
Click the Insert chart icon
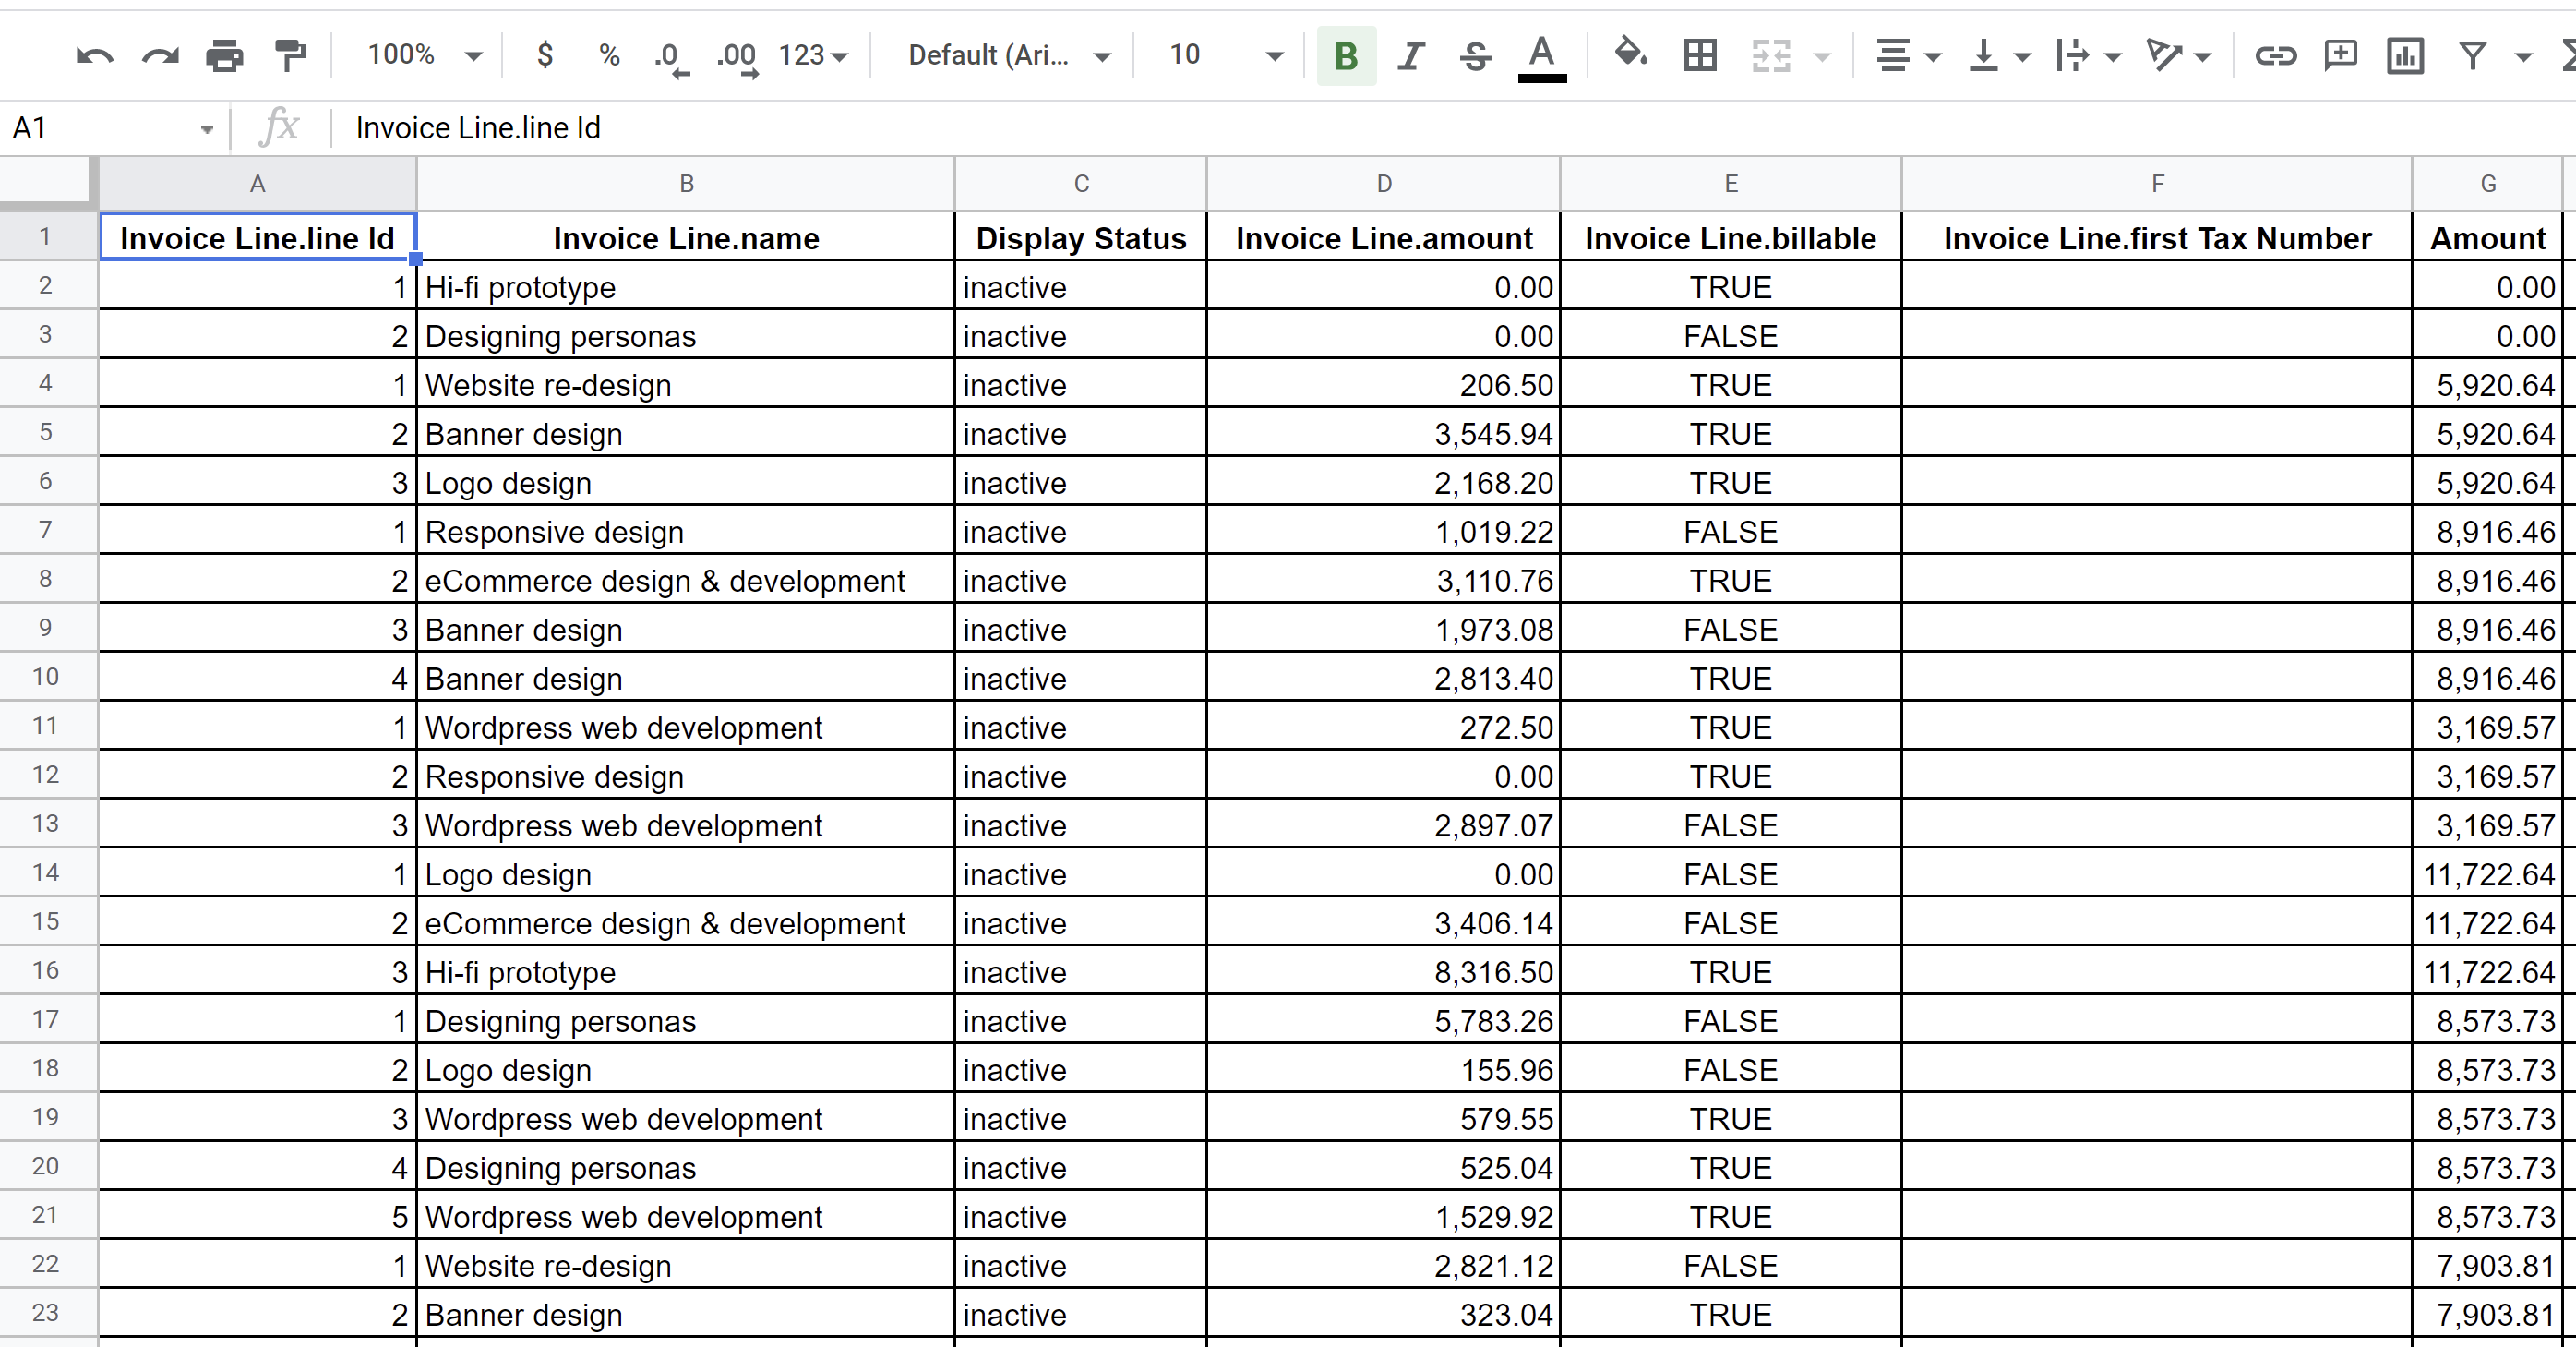pos(2405,56)
